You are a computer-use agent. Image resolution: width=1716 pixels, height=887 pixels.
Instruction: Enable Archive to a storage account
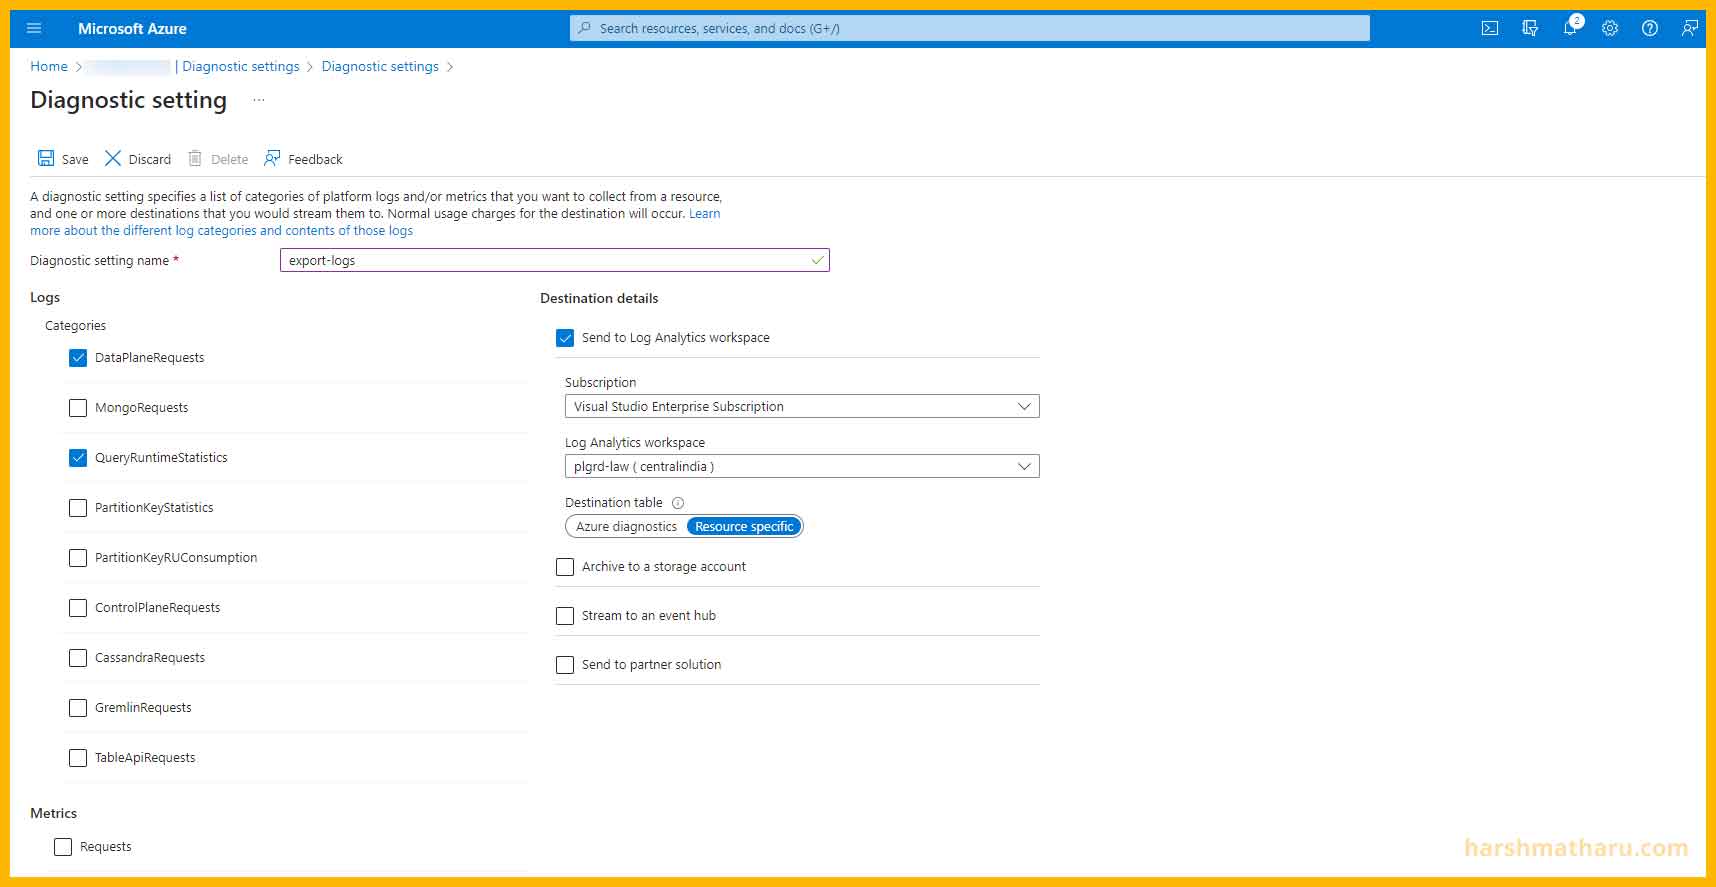point(565,567)
